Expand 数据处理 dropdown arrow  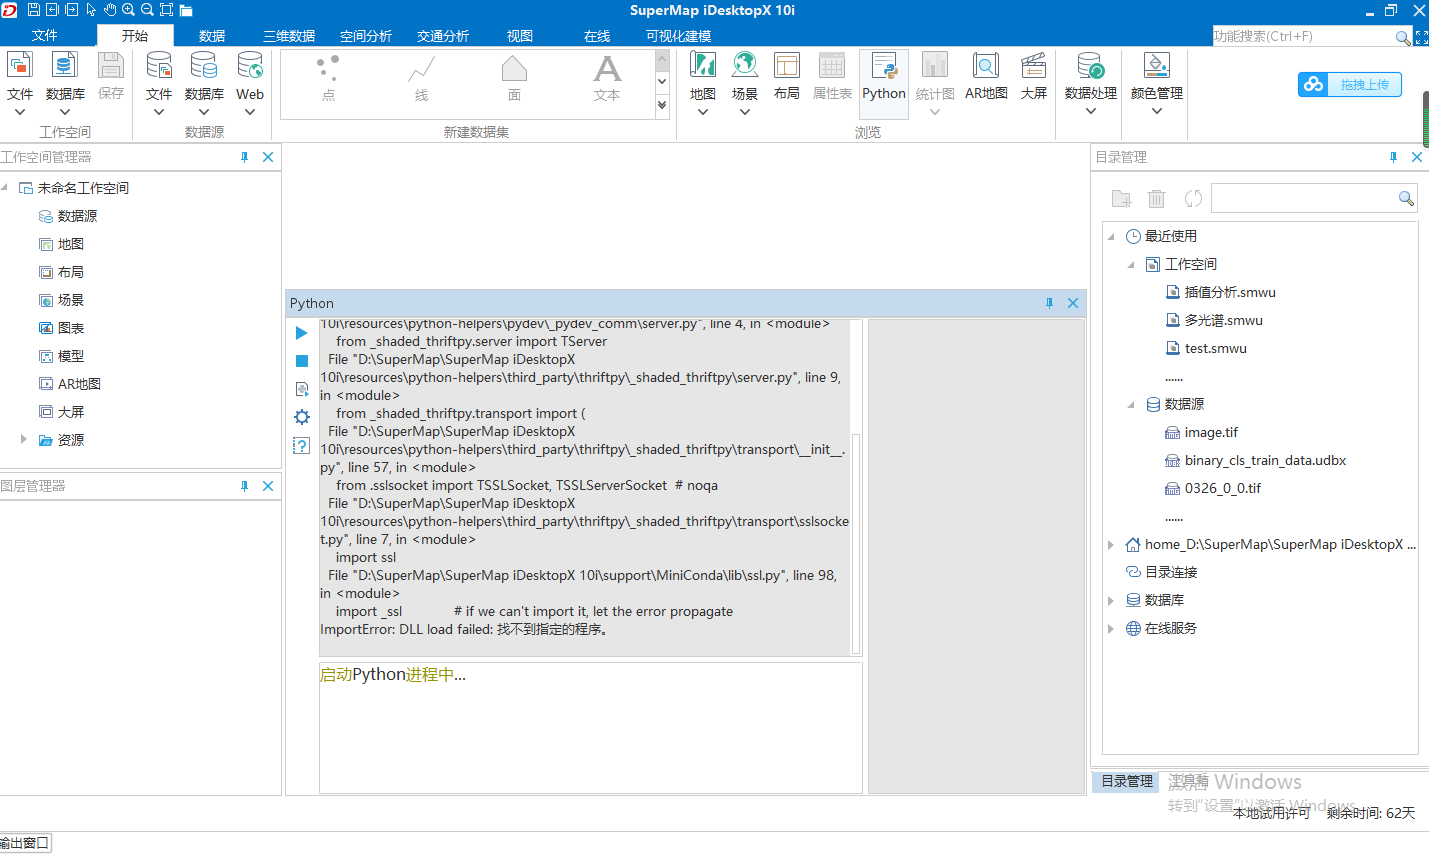[x=1090, y=111]
